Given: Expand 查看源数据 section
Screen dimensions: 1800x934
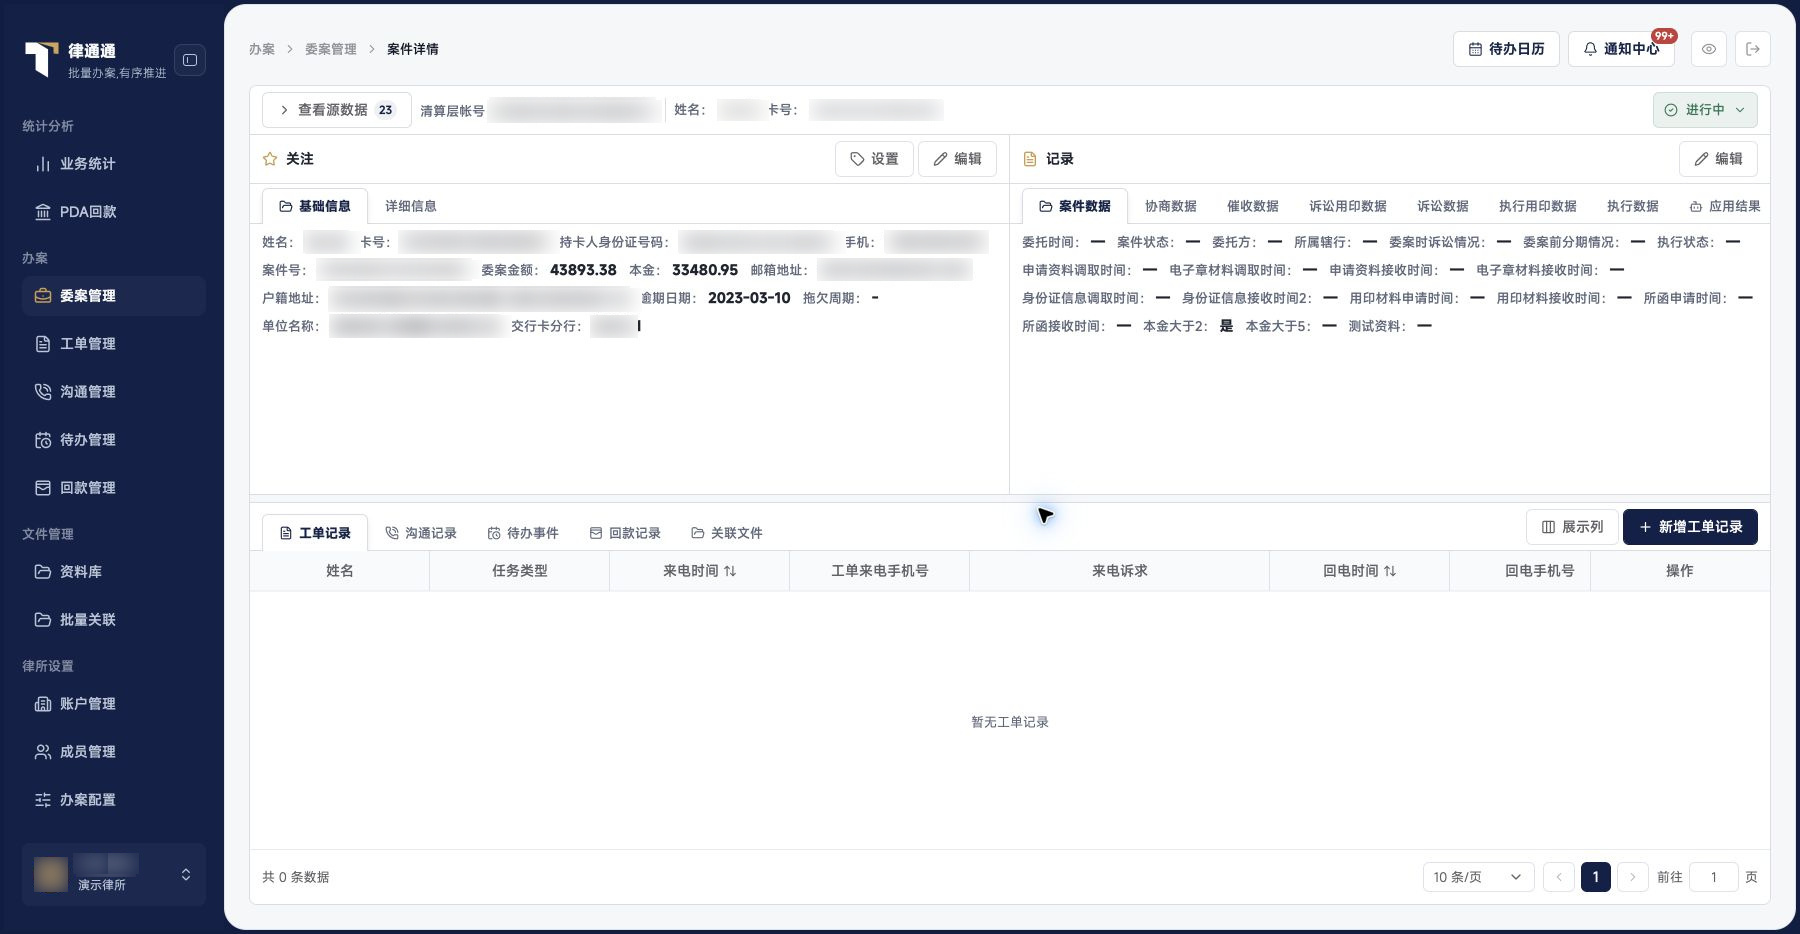Looking at the screenshot, I should click(337, 110).
